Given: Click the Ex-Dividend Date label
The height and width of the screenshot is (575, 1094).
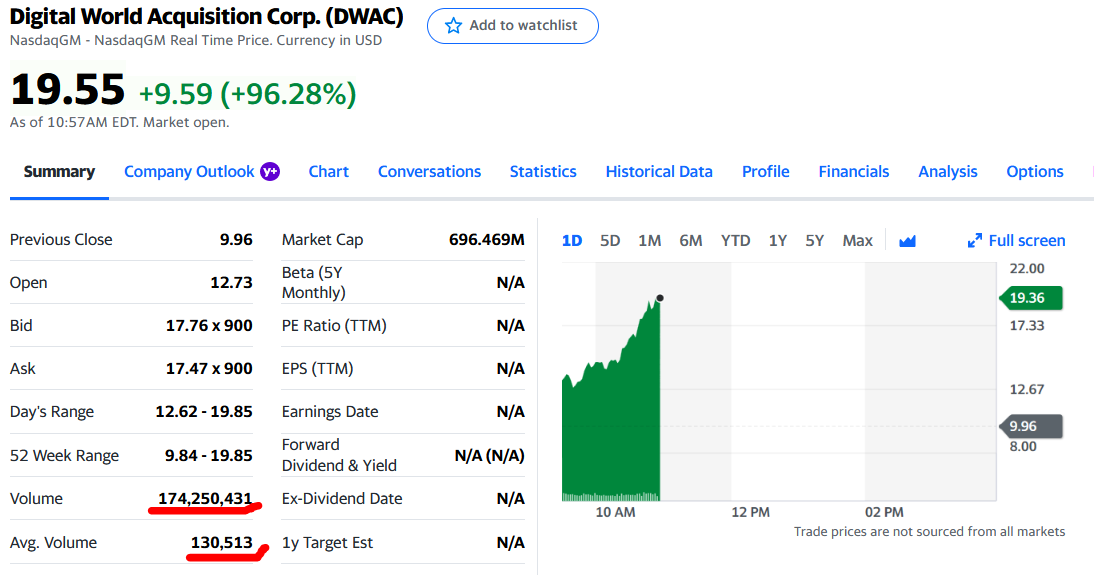Looking at the screenshot, I should [342, 499].
